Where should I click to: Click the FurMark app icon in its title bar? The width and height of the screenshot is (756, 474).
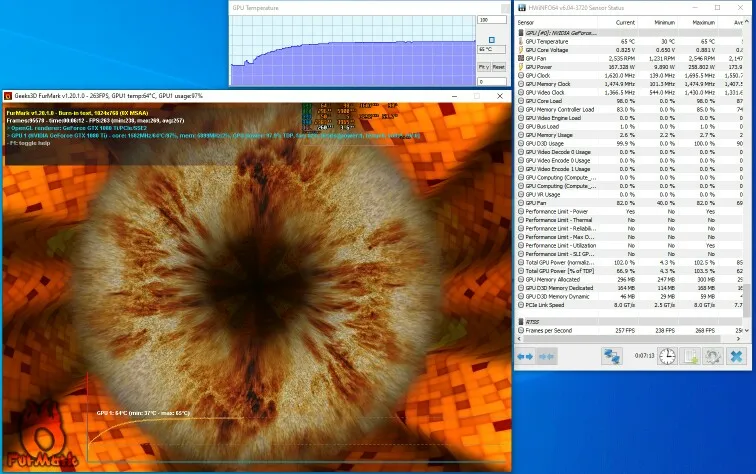[x=8, y=96]
